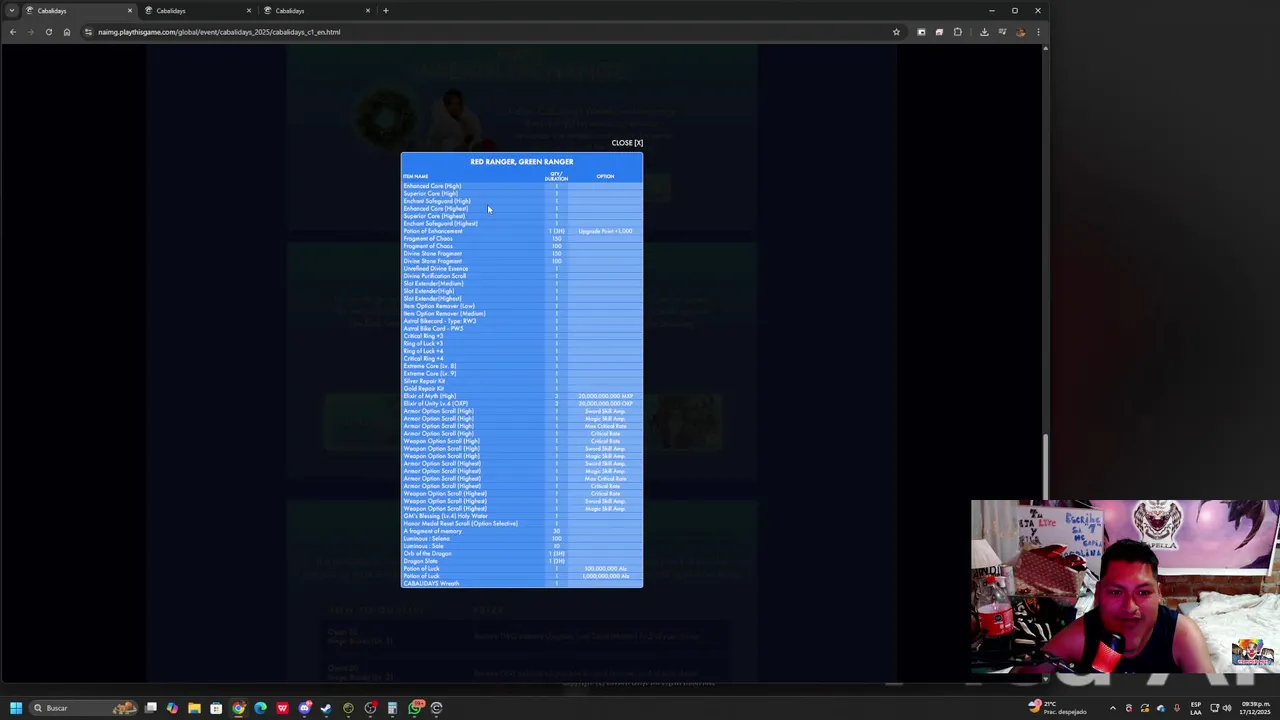Open Steam from the taskbar
Screen dimensions: 1280x720
tap(326, 708)
